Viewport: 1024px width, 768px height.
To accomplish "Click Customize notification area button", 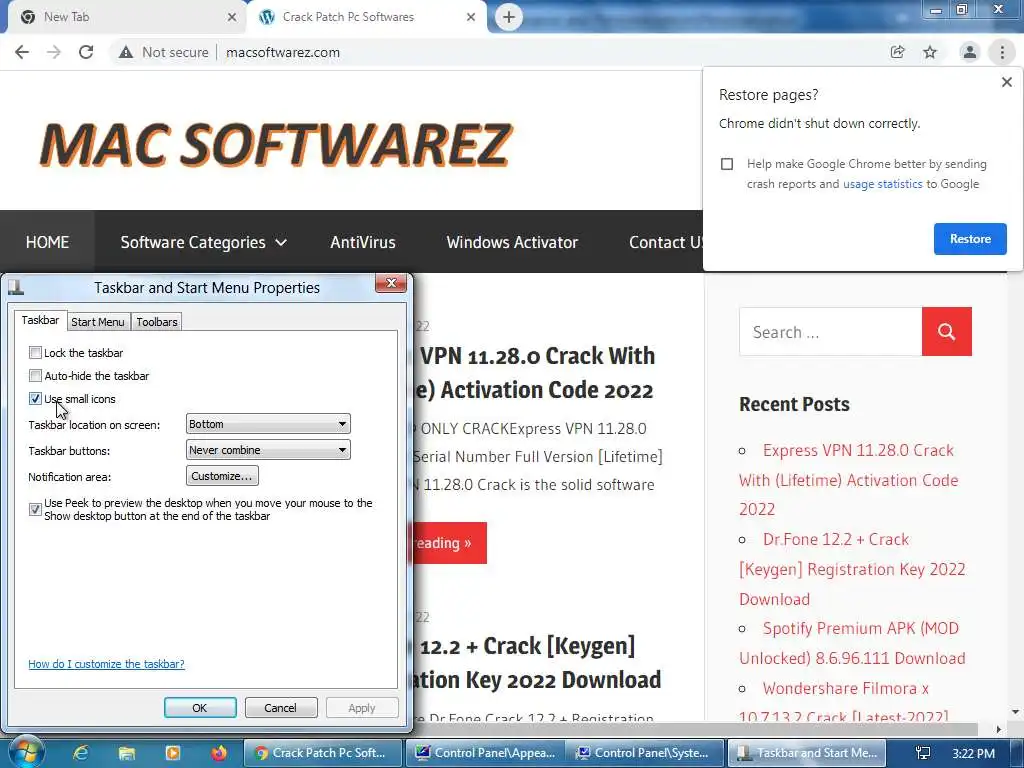I will [x=222, y=476].
